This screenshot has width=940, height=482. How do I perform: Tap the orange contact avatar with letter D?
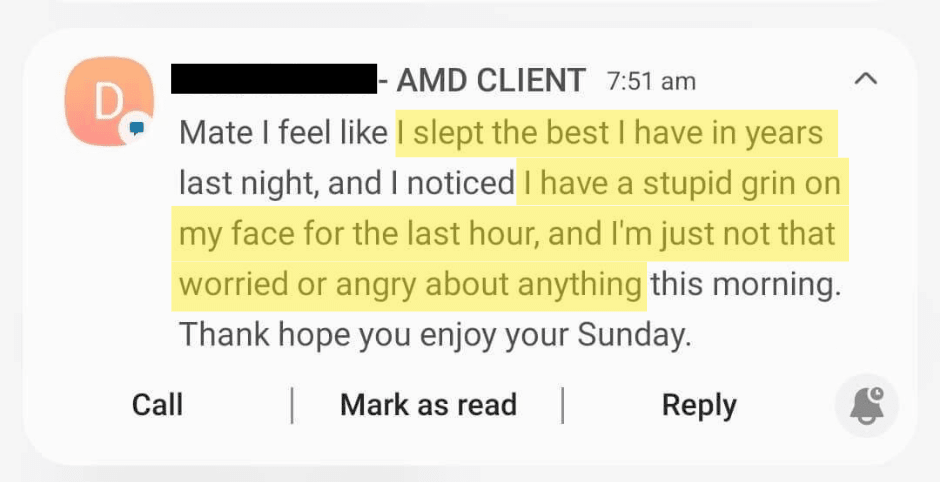(109, 101)
